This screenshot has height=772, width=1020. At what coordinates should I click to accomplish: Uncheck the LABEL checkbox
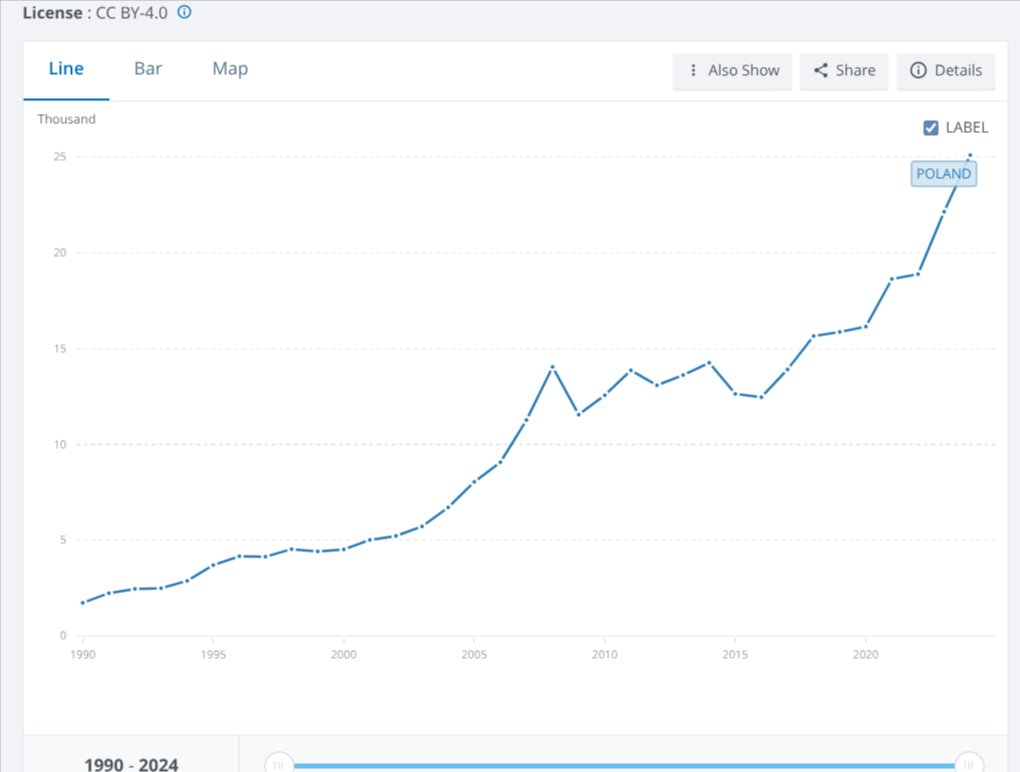[931, 127]
